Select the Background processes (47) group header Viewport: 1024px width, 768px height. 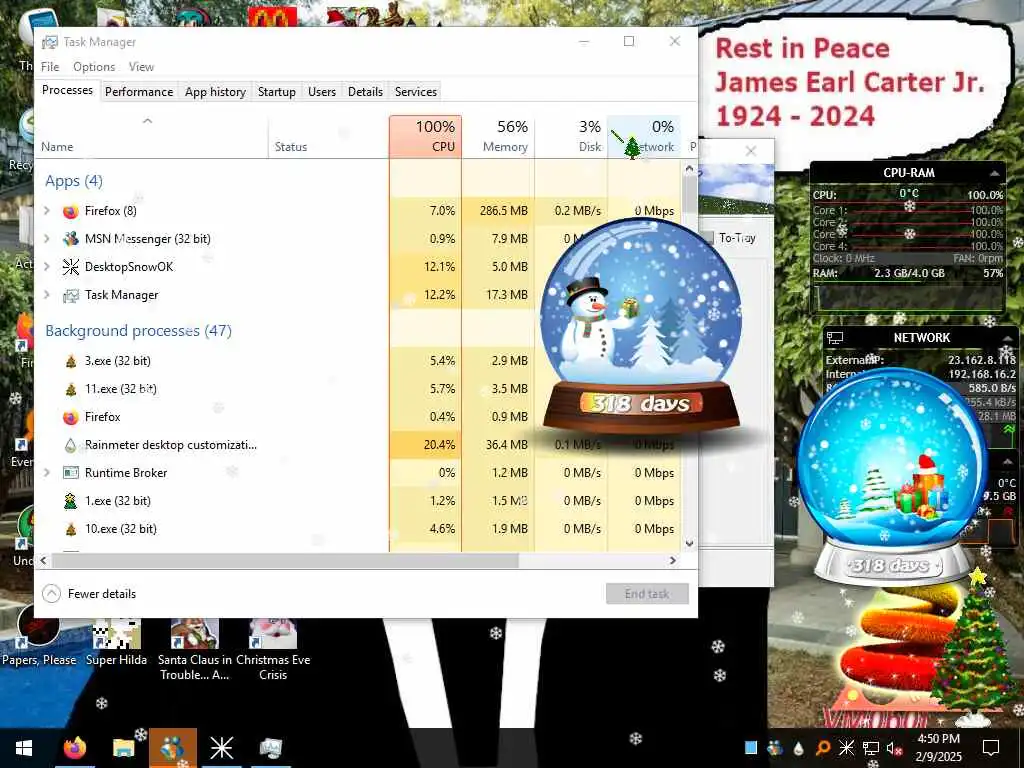[x=138, y=331]
